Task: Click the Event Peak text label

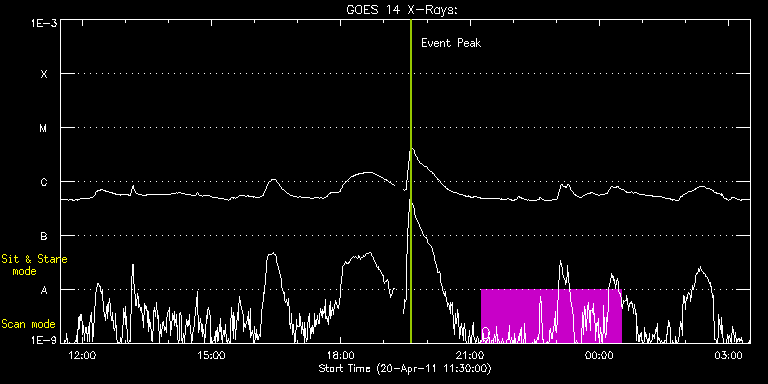Action: 451,43
